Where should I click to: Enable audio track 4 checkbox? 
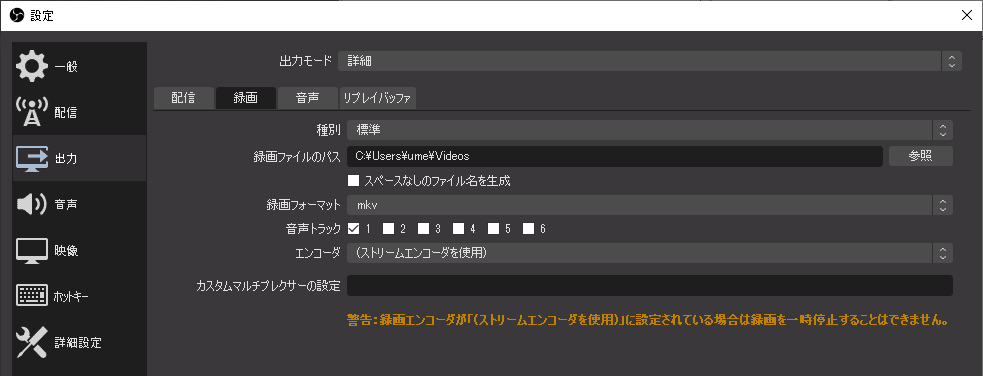click(x=459, y=228)
